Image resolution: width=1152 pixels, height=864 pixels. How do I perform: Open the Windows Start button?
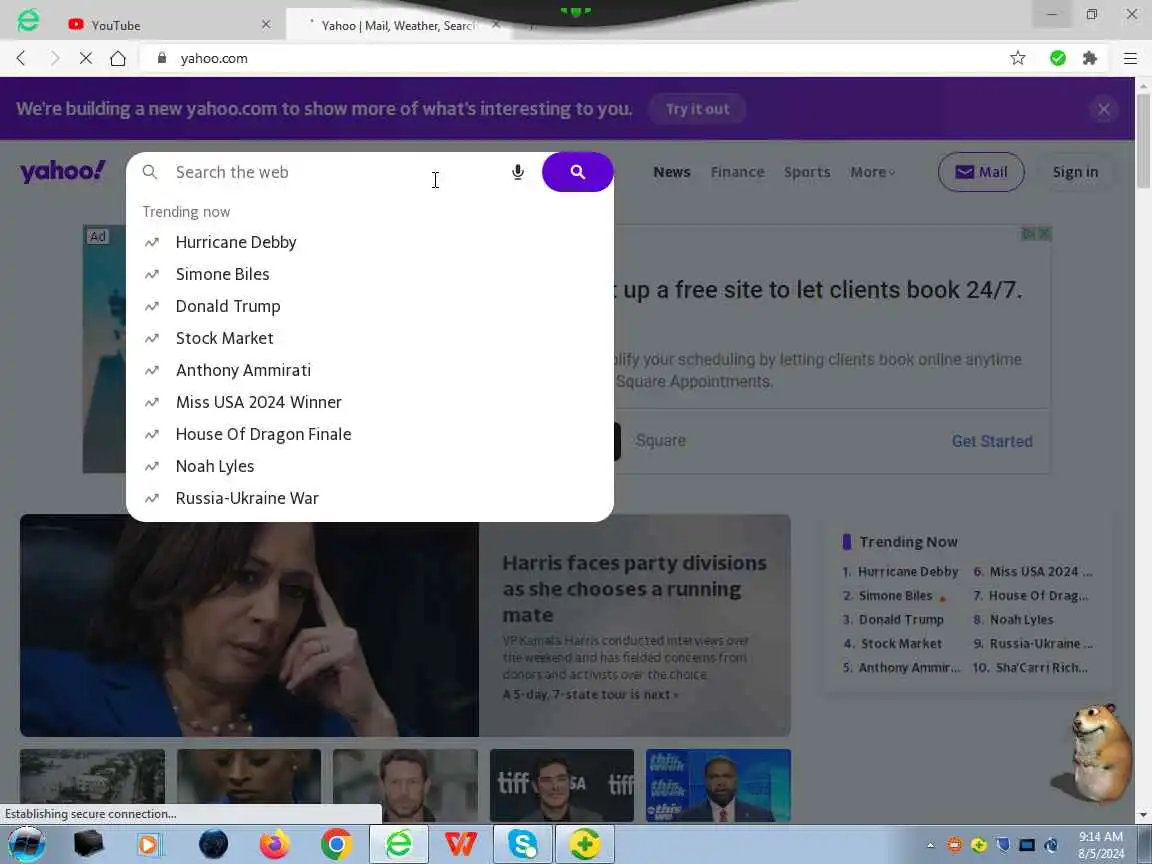(x=27, y=843)
